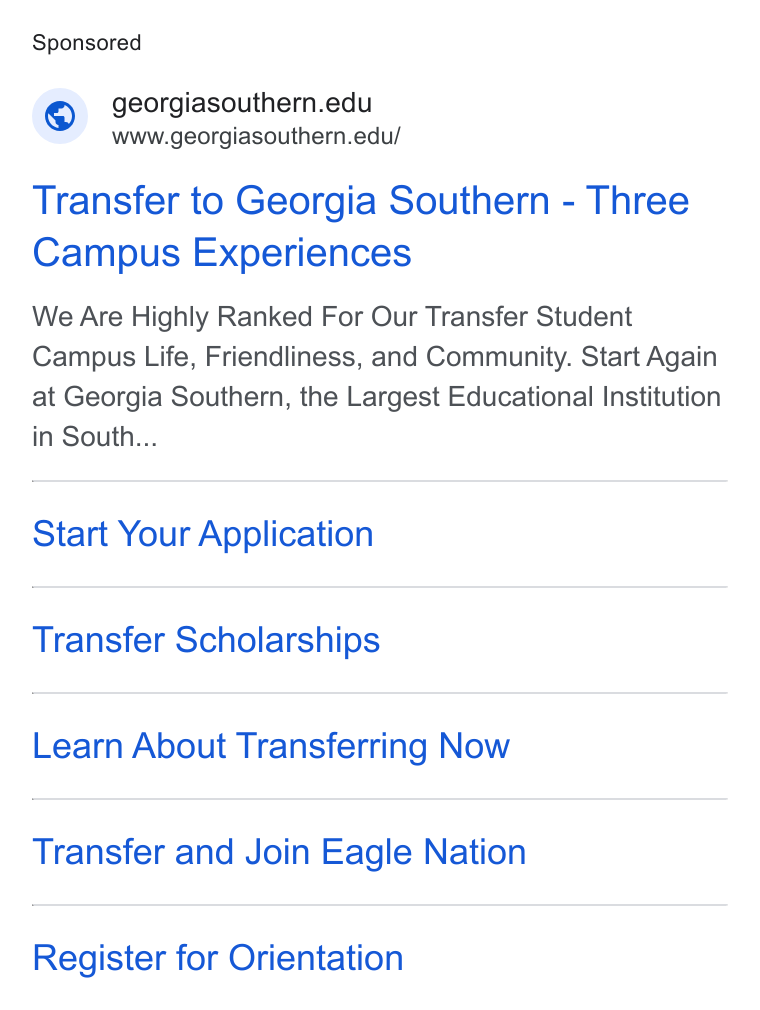Screen dimensions: 760x1010
Task: Visit Transfer and Join Eagle Nation
Action: click(x=280, y=852)
